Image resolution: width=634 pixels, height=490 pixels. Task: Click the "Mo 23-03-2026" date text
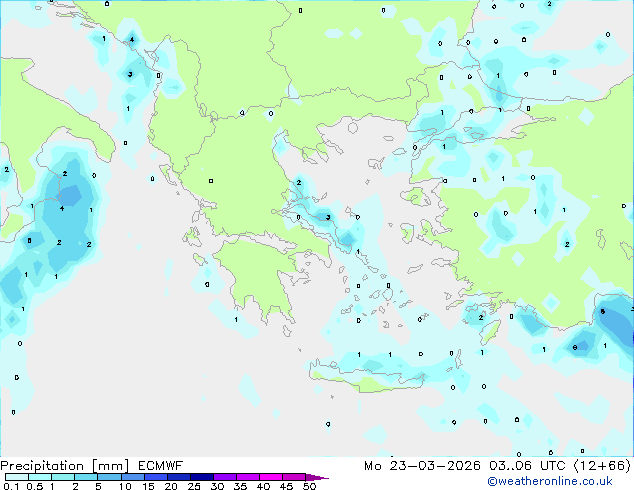(422, 466)
